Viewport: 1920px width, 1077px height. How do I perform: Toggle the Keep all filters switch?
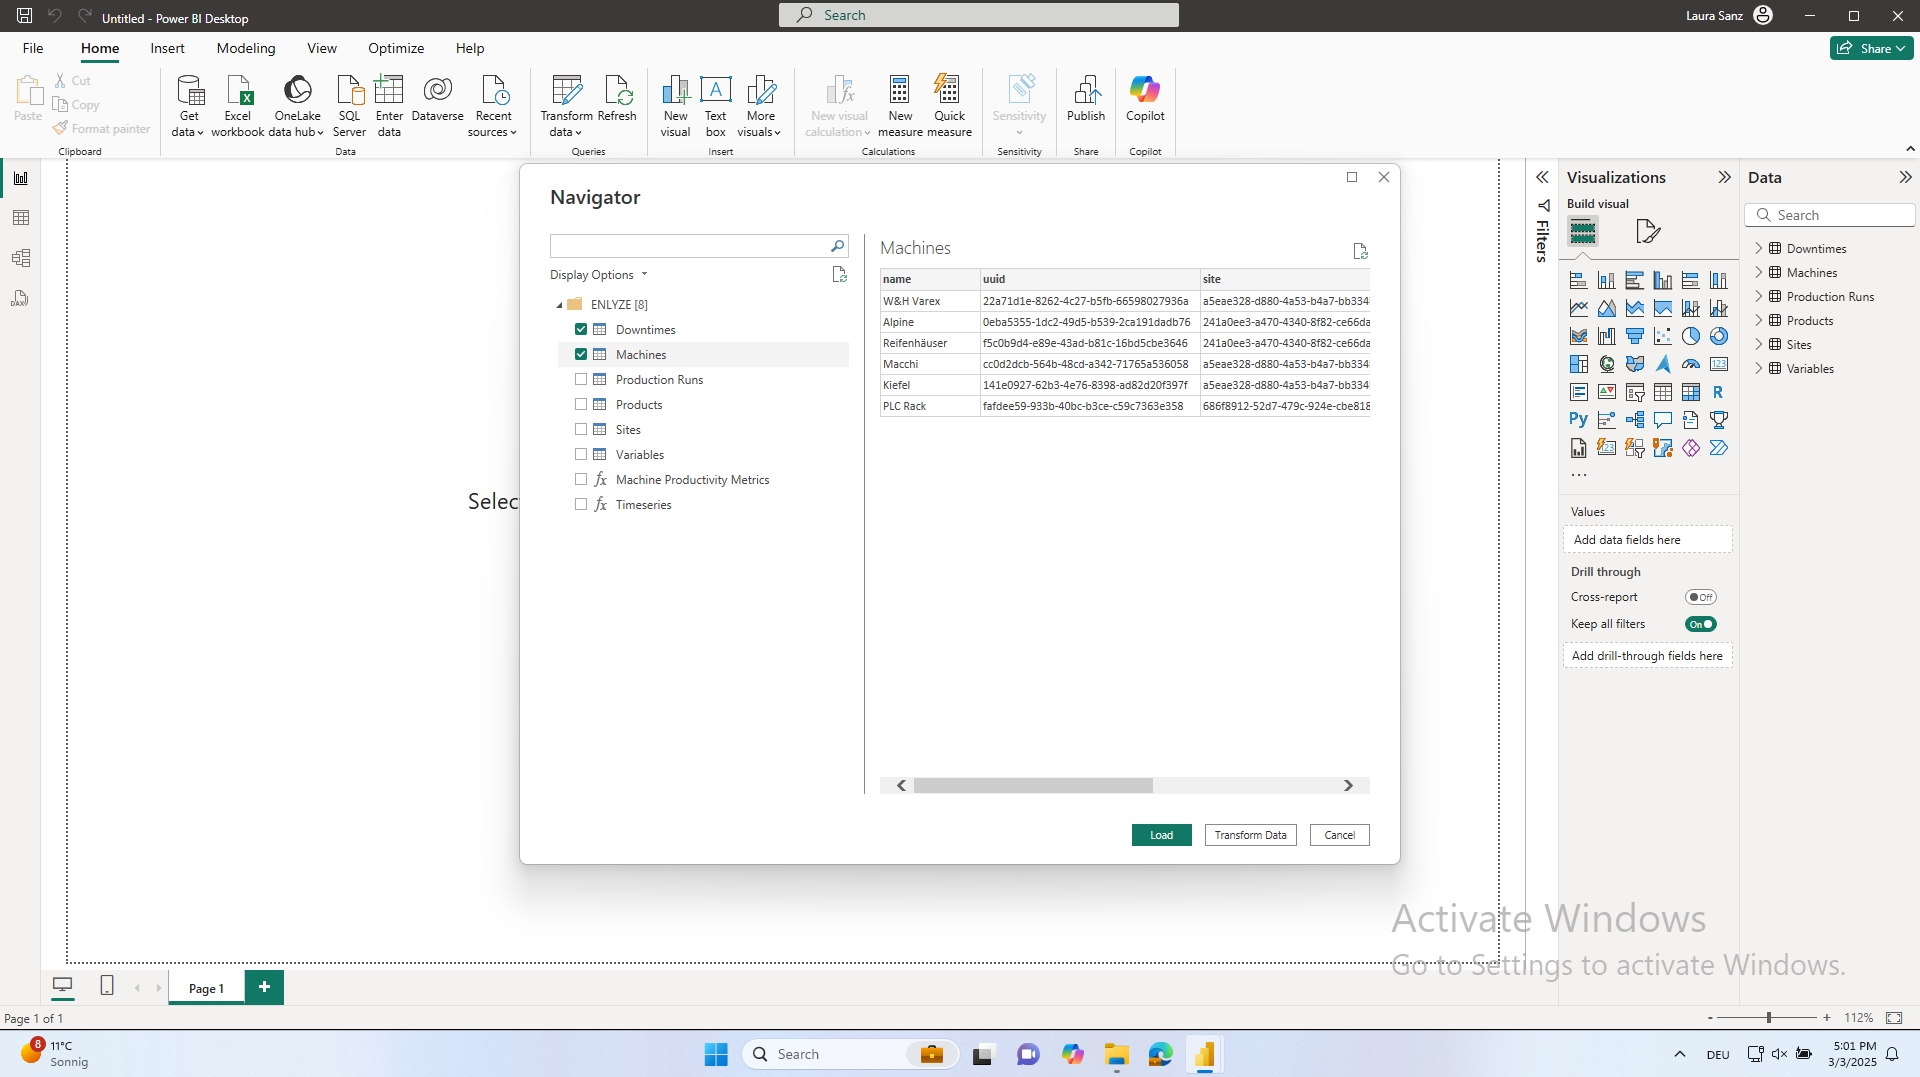point(1700,624)
